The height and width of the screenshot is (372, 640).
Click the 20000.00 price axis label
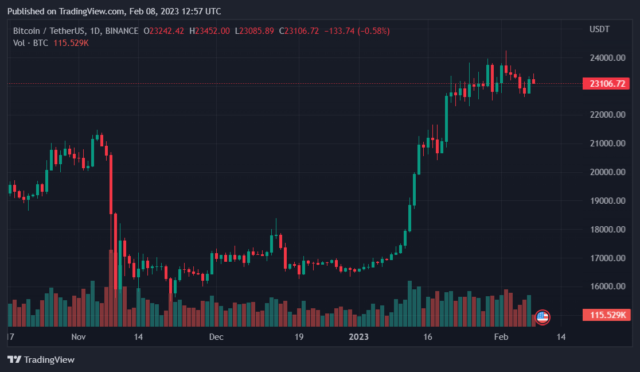pos(607,172)
